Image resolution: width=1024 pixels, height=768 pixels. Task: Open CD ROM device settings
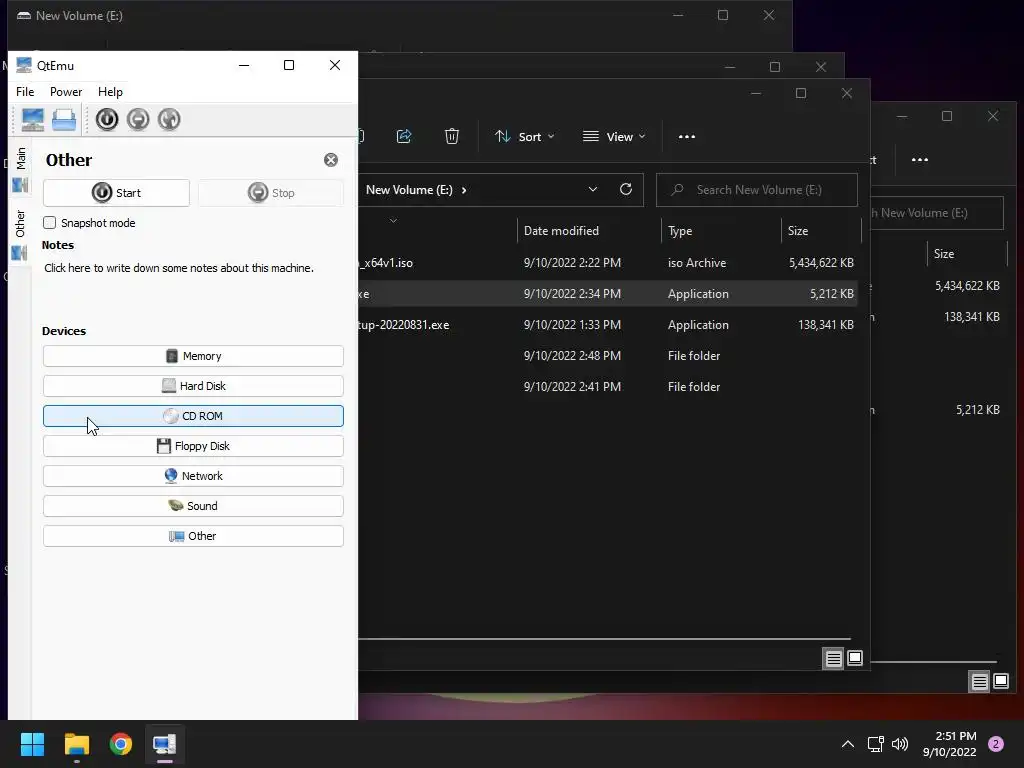point(193,416)
